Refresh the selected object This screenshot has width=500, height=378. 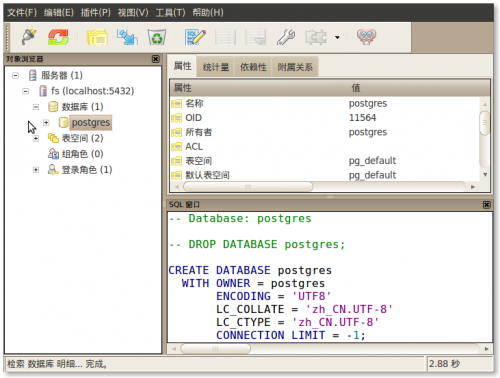point(58,37)
